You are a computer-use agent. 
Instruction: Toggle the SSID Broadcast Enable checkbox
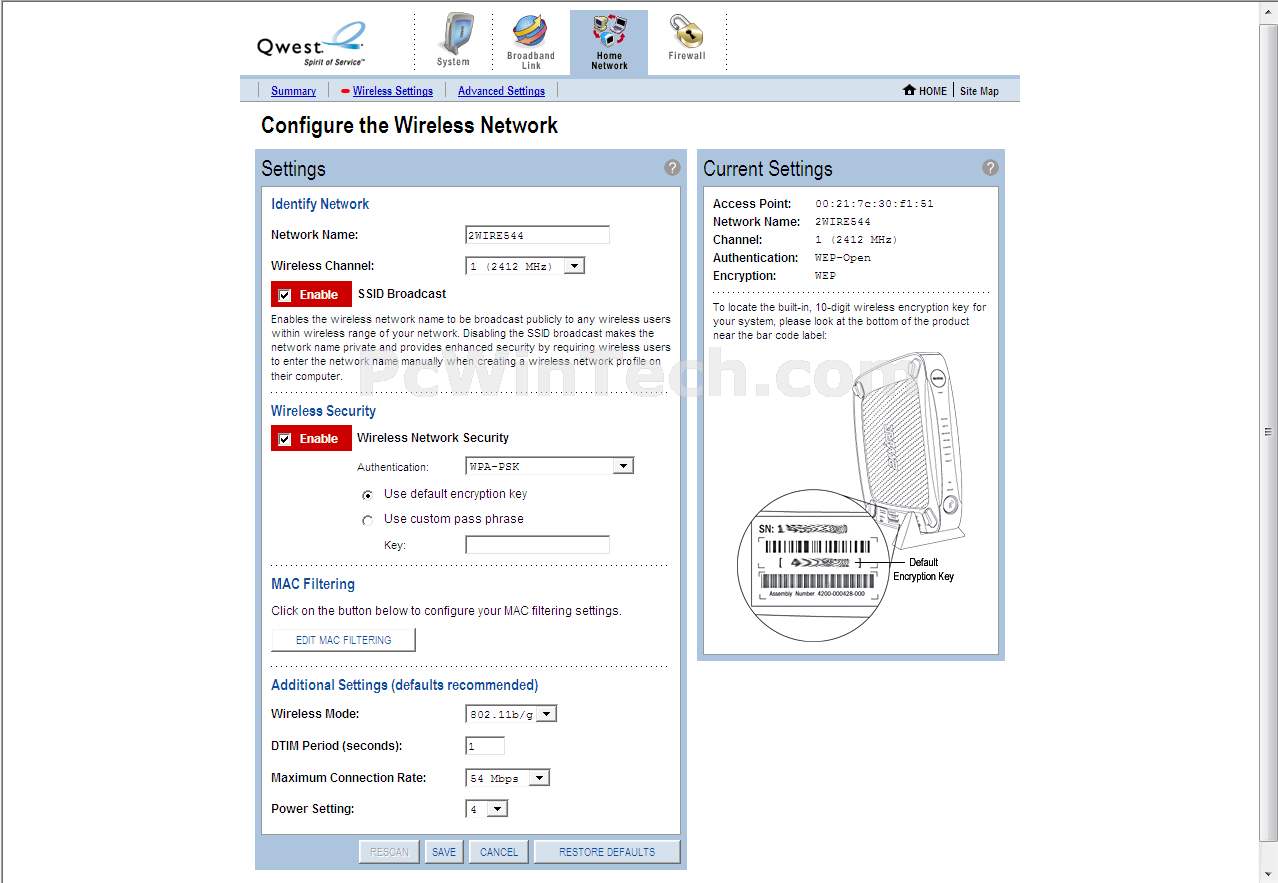285,295
